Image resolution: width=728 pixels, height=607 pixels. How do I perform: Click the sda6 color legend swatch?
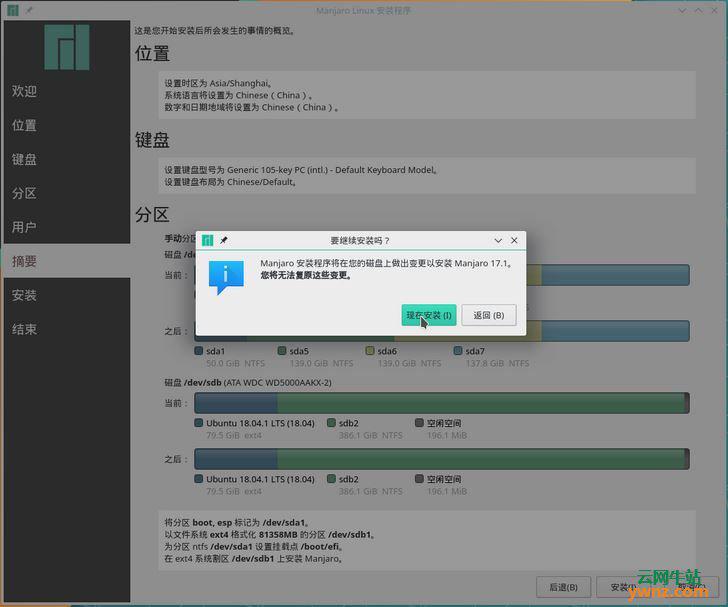tap(370, 351)
